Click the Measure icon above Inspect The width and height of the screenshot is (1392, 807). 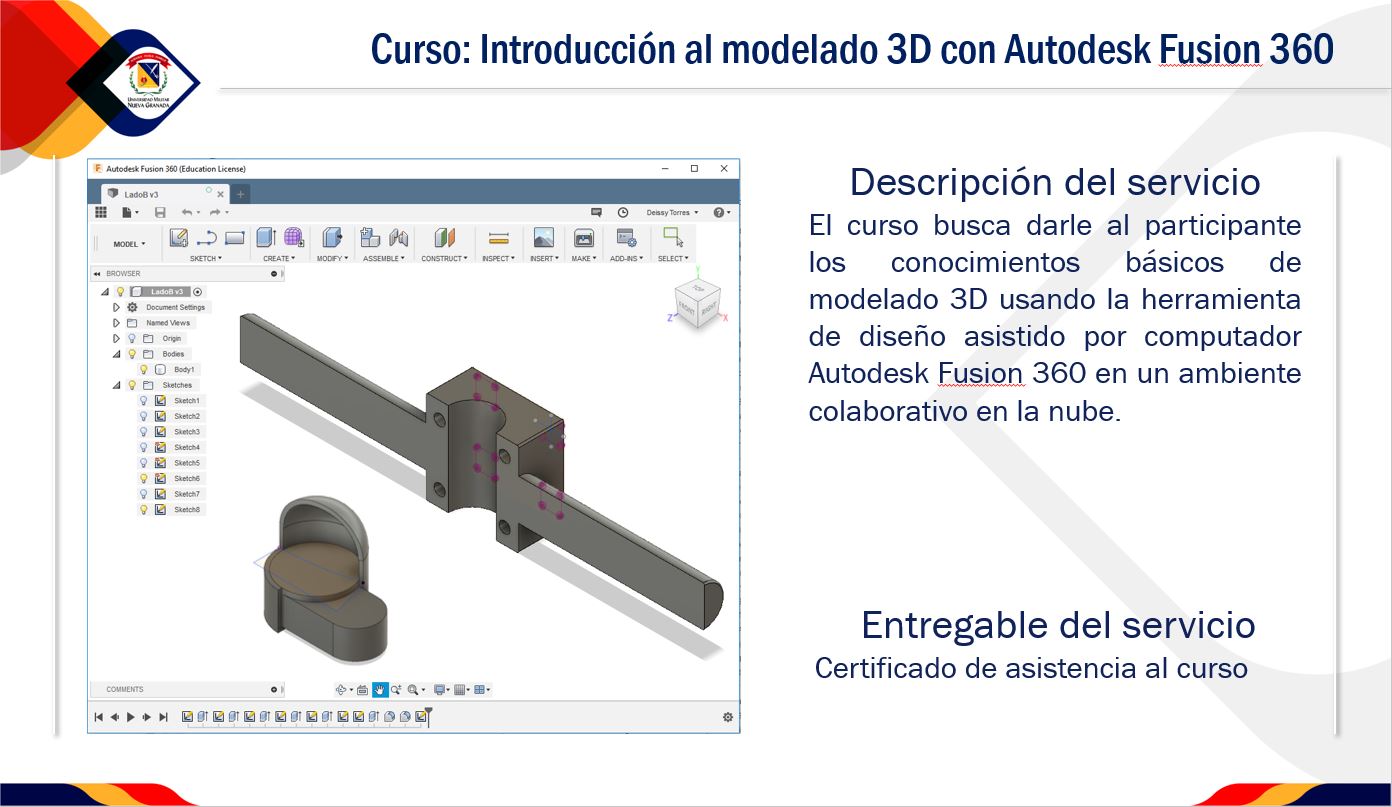coord(498,238)
